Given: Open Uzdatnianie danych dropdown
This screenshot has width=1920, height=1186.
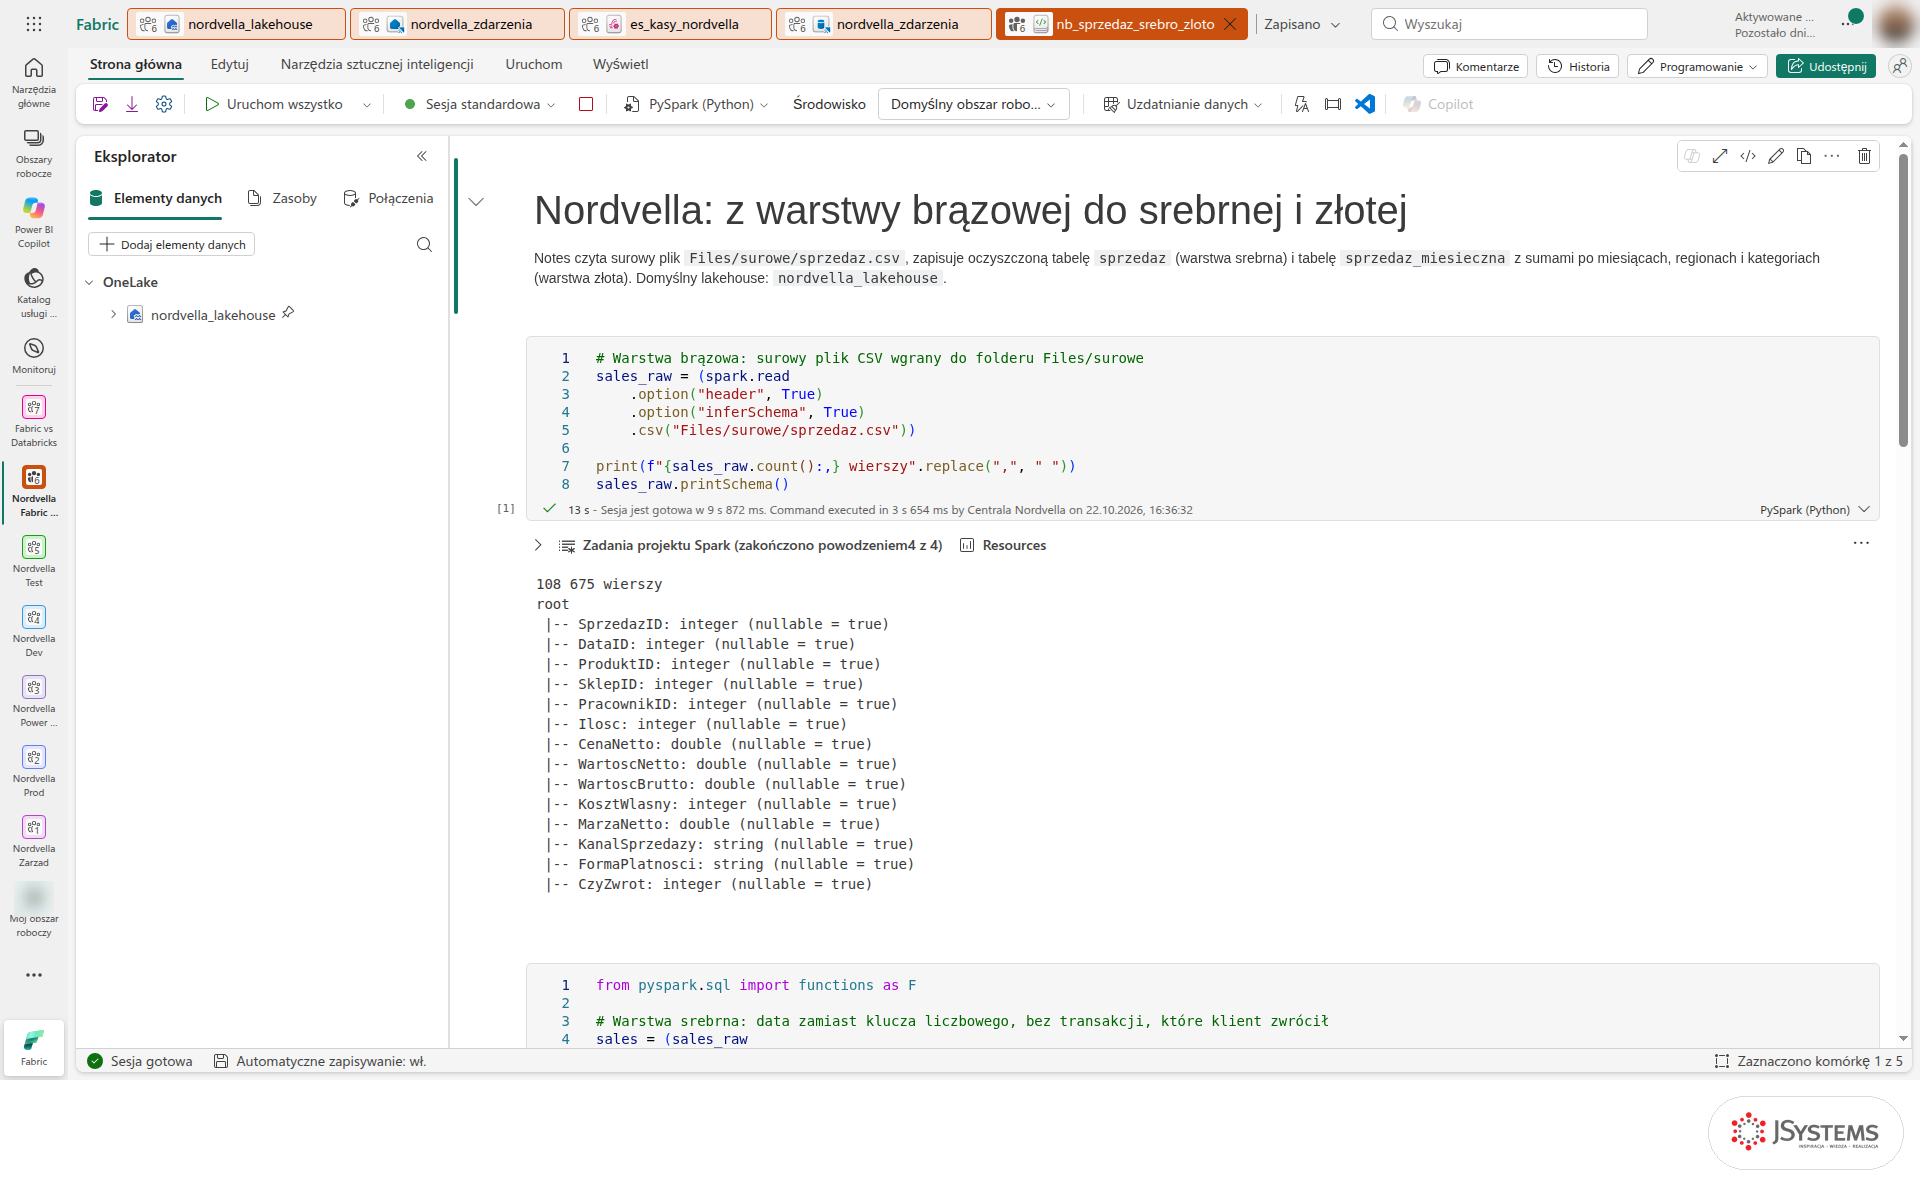Looking at the screenshot, I should (x=1182, y=104).
